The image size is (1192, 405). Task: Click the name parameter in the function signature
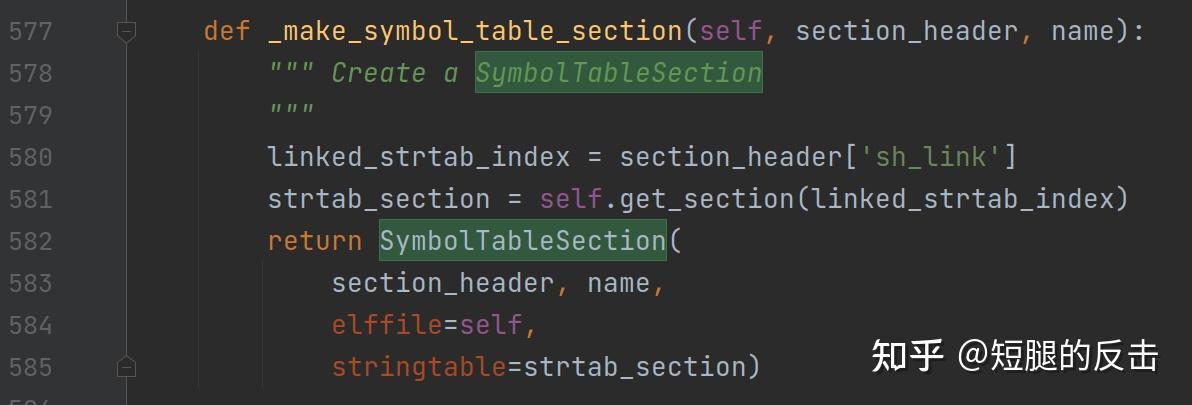pos(1082,32)
